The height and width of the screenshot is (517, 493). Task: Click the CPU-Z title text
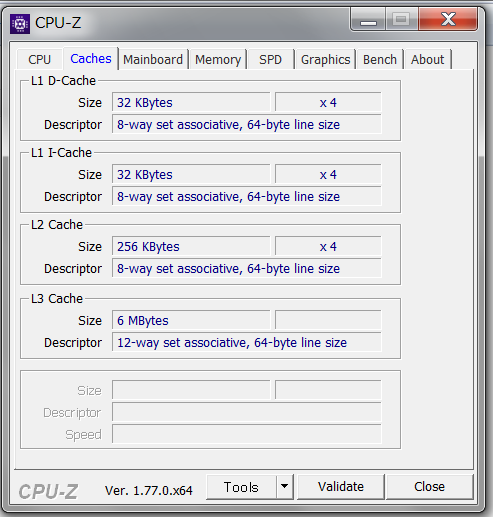pos(58,23)
